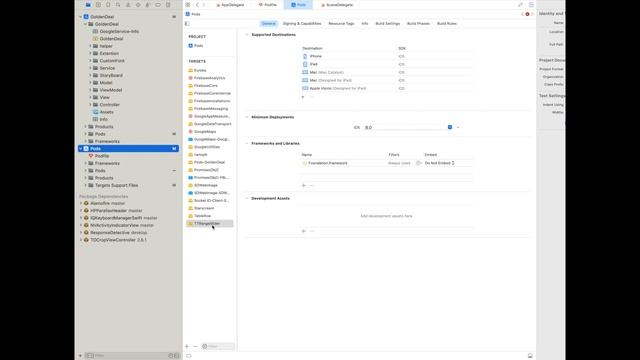Expand the Alamofire package dependency
This screenshot has height=360, width=640.
[x=81, y=203]
